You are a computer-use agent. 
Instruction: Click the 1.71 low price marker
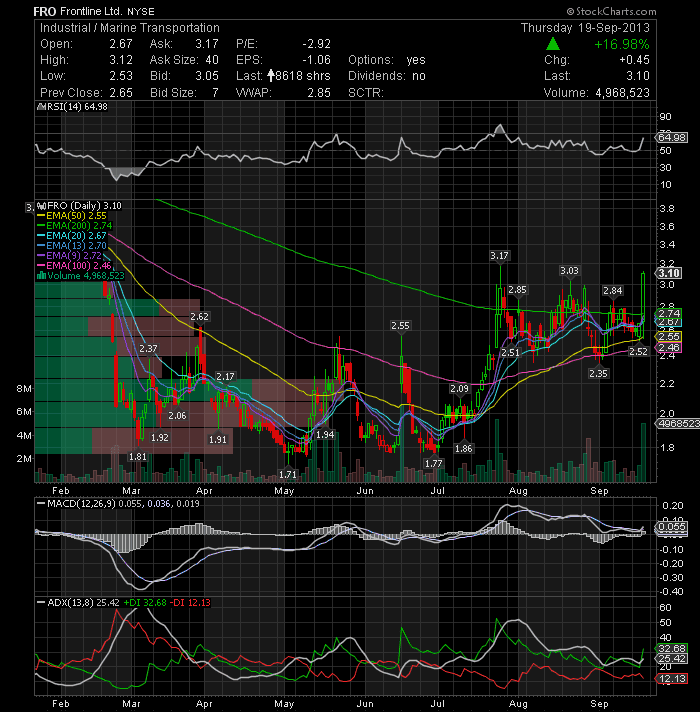pyautogui.click(x=288, y=474)
